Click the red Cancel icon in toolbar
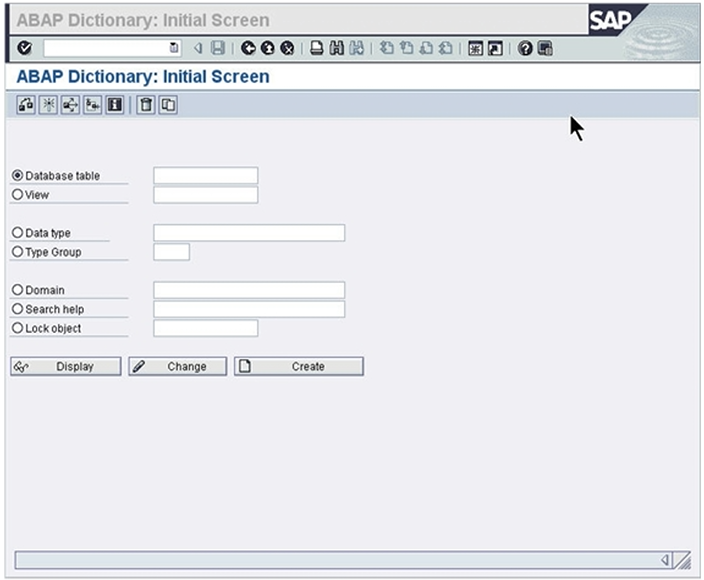 point(287,48)
